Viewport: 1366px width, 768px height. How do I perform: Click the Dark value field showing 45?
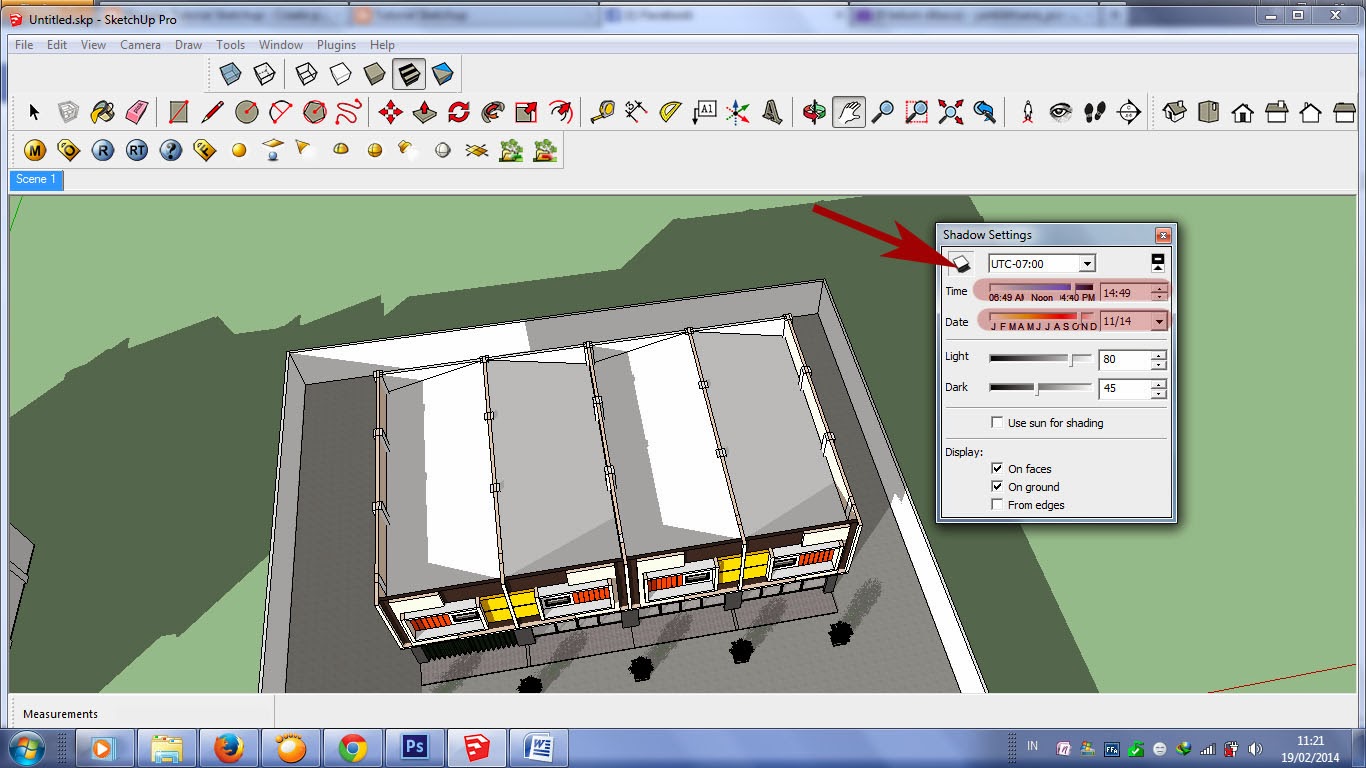(1125, 388)
